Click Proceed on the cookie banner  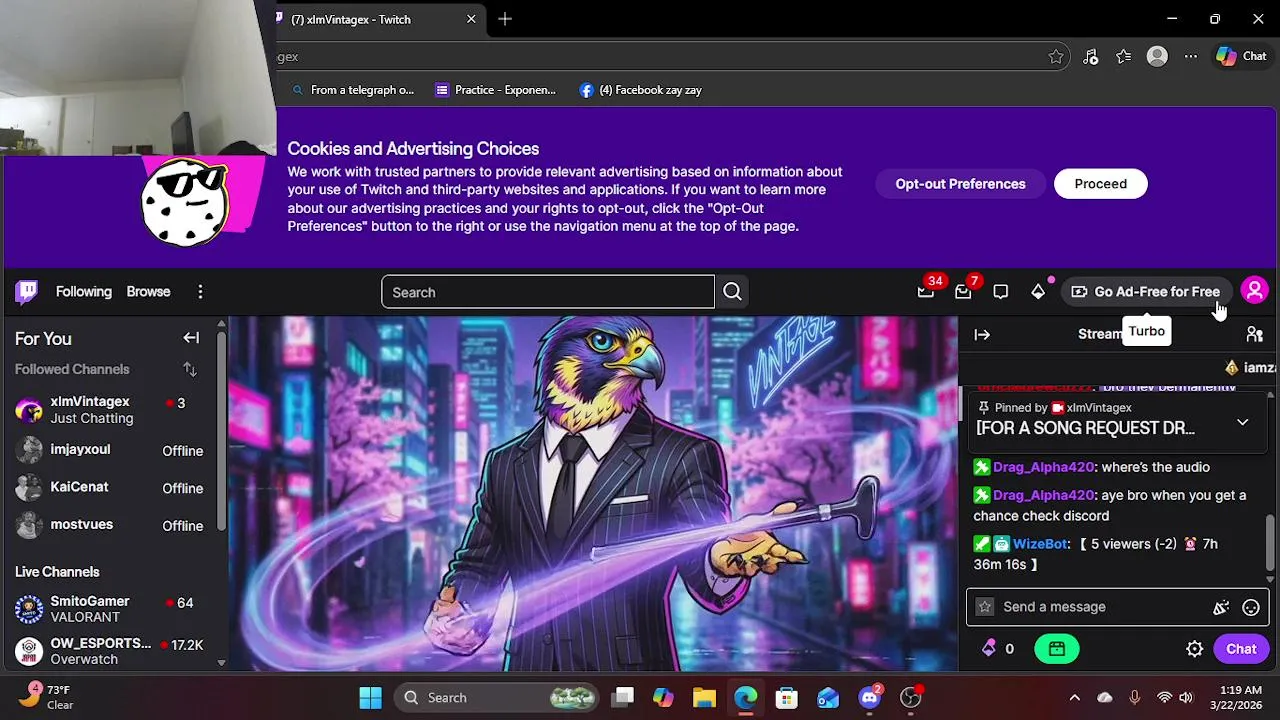click(1100, 184)
